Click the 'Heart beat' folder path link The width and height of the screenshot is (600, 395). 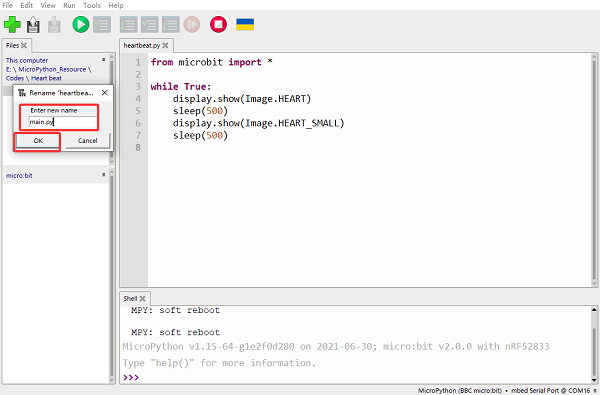click(46, 78)
